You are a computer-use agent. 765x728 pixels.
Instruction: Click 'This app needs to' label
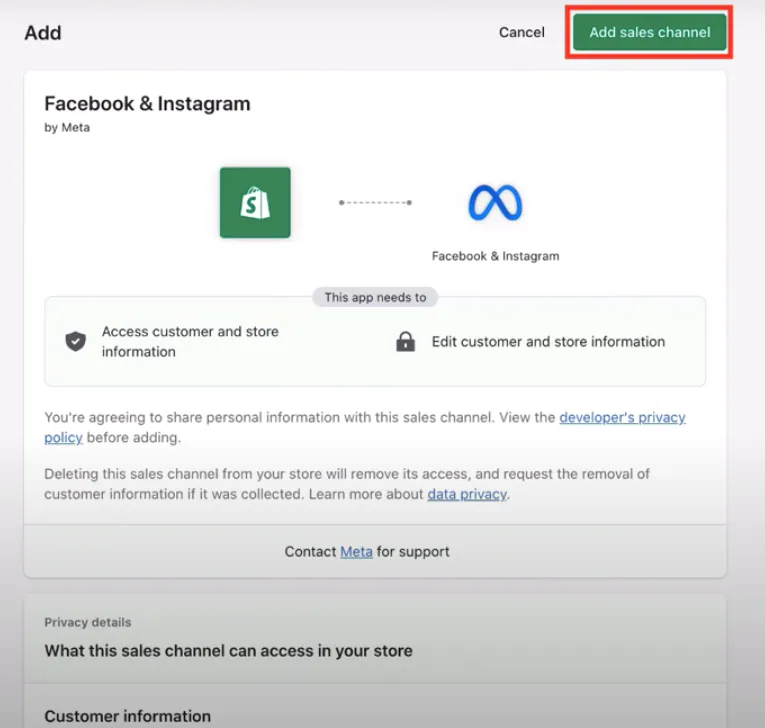pyautogui.click(x=375, y=297)
